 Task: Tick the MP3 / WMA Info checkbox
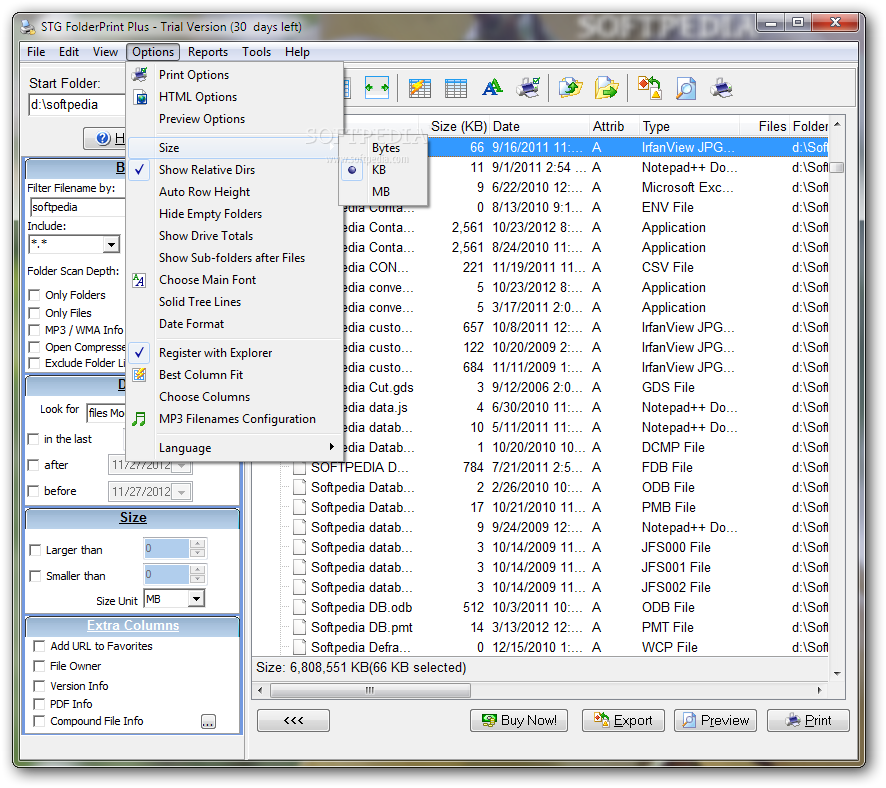click(35, 330)
